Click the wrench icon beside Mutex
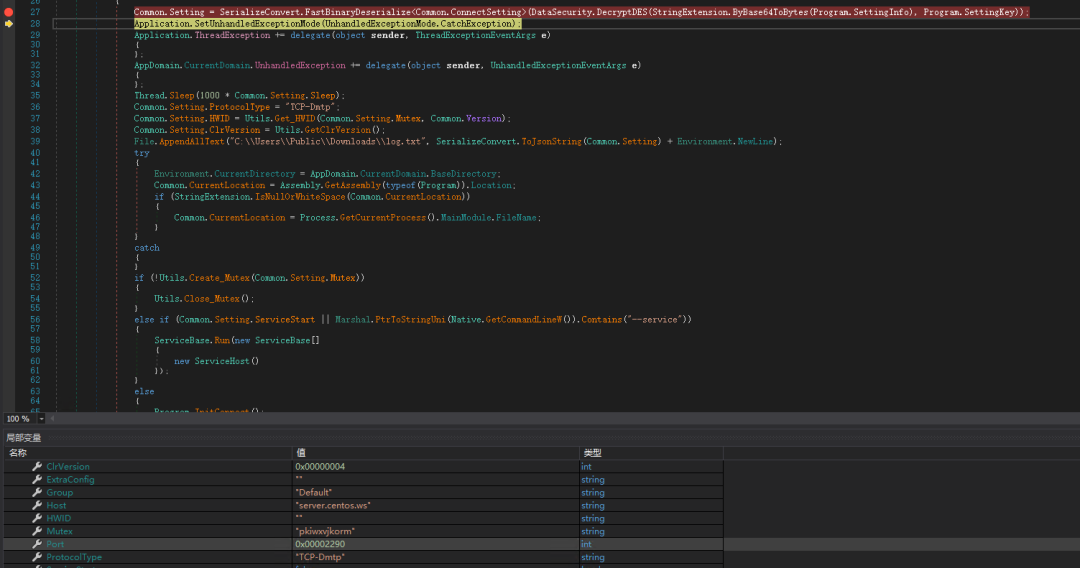The image size is (1080, 568). 37,532
